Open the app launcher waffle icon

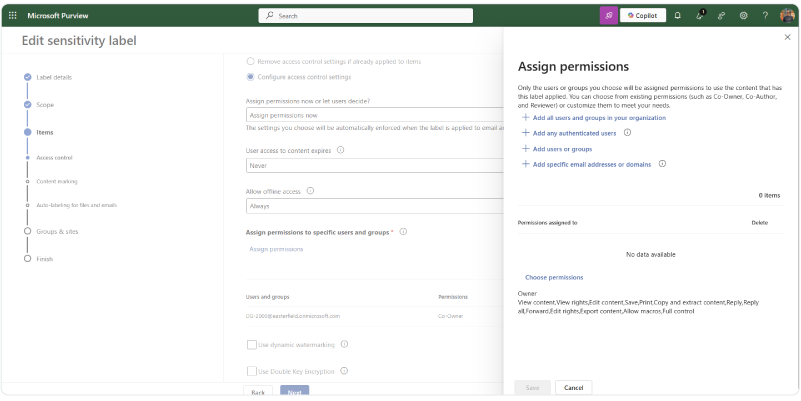(x=12, y=15)
